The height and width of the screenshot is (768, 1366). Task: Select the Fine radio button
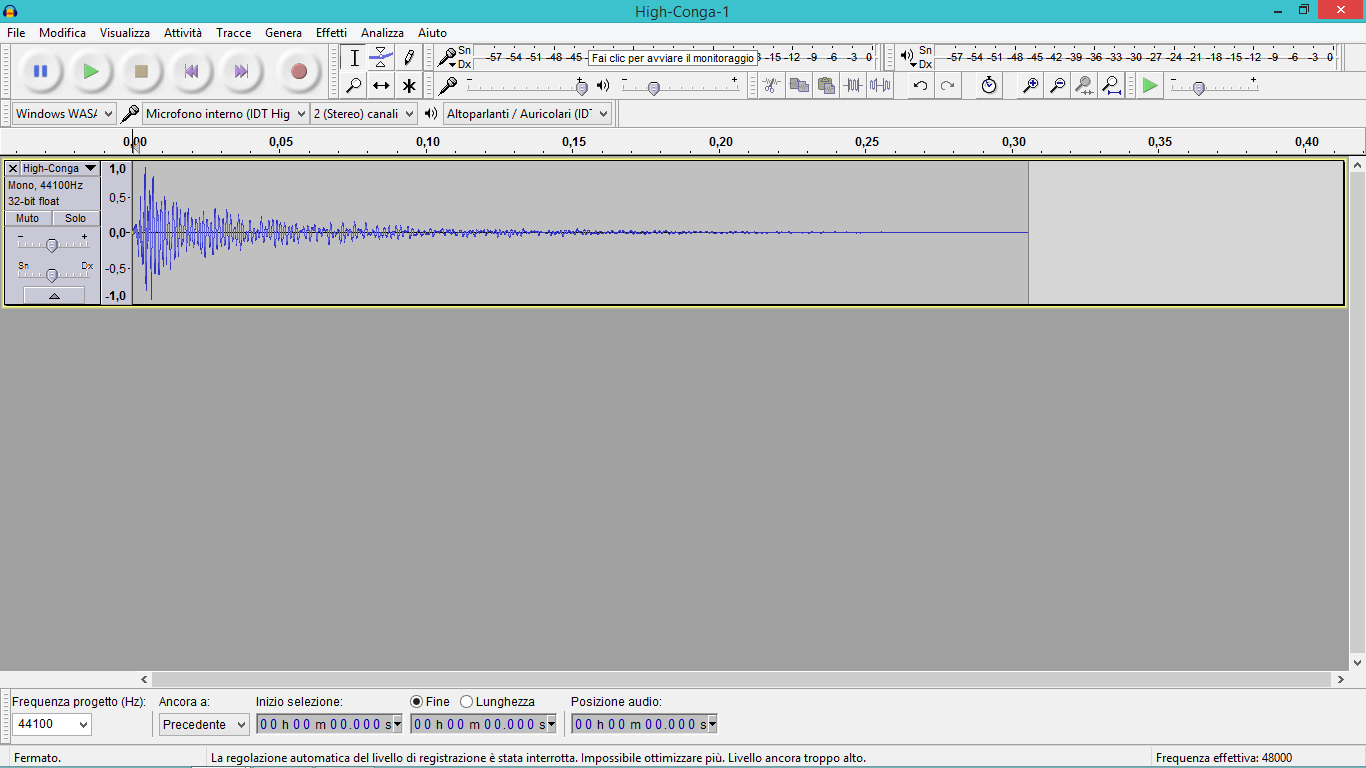[417, 702]
